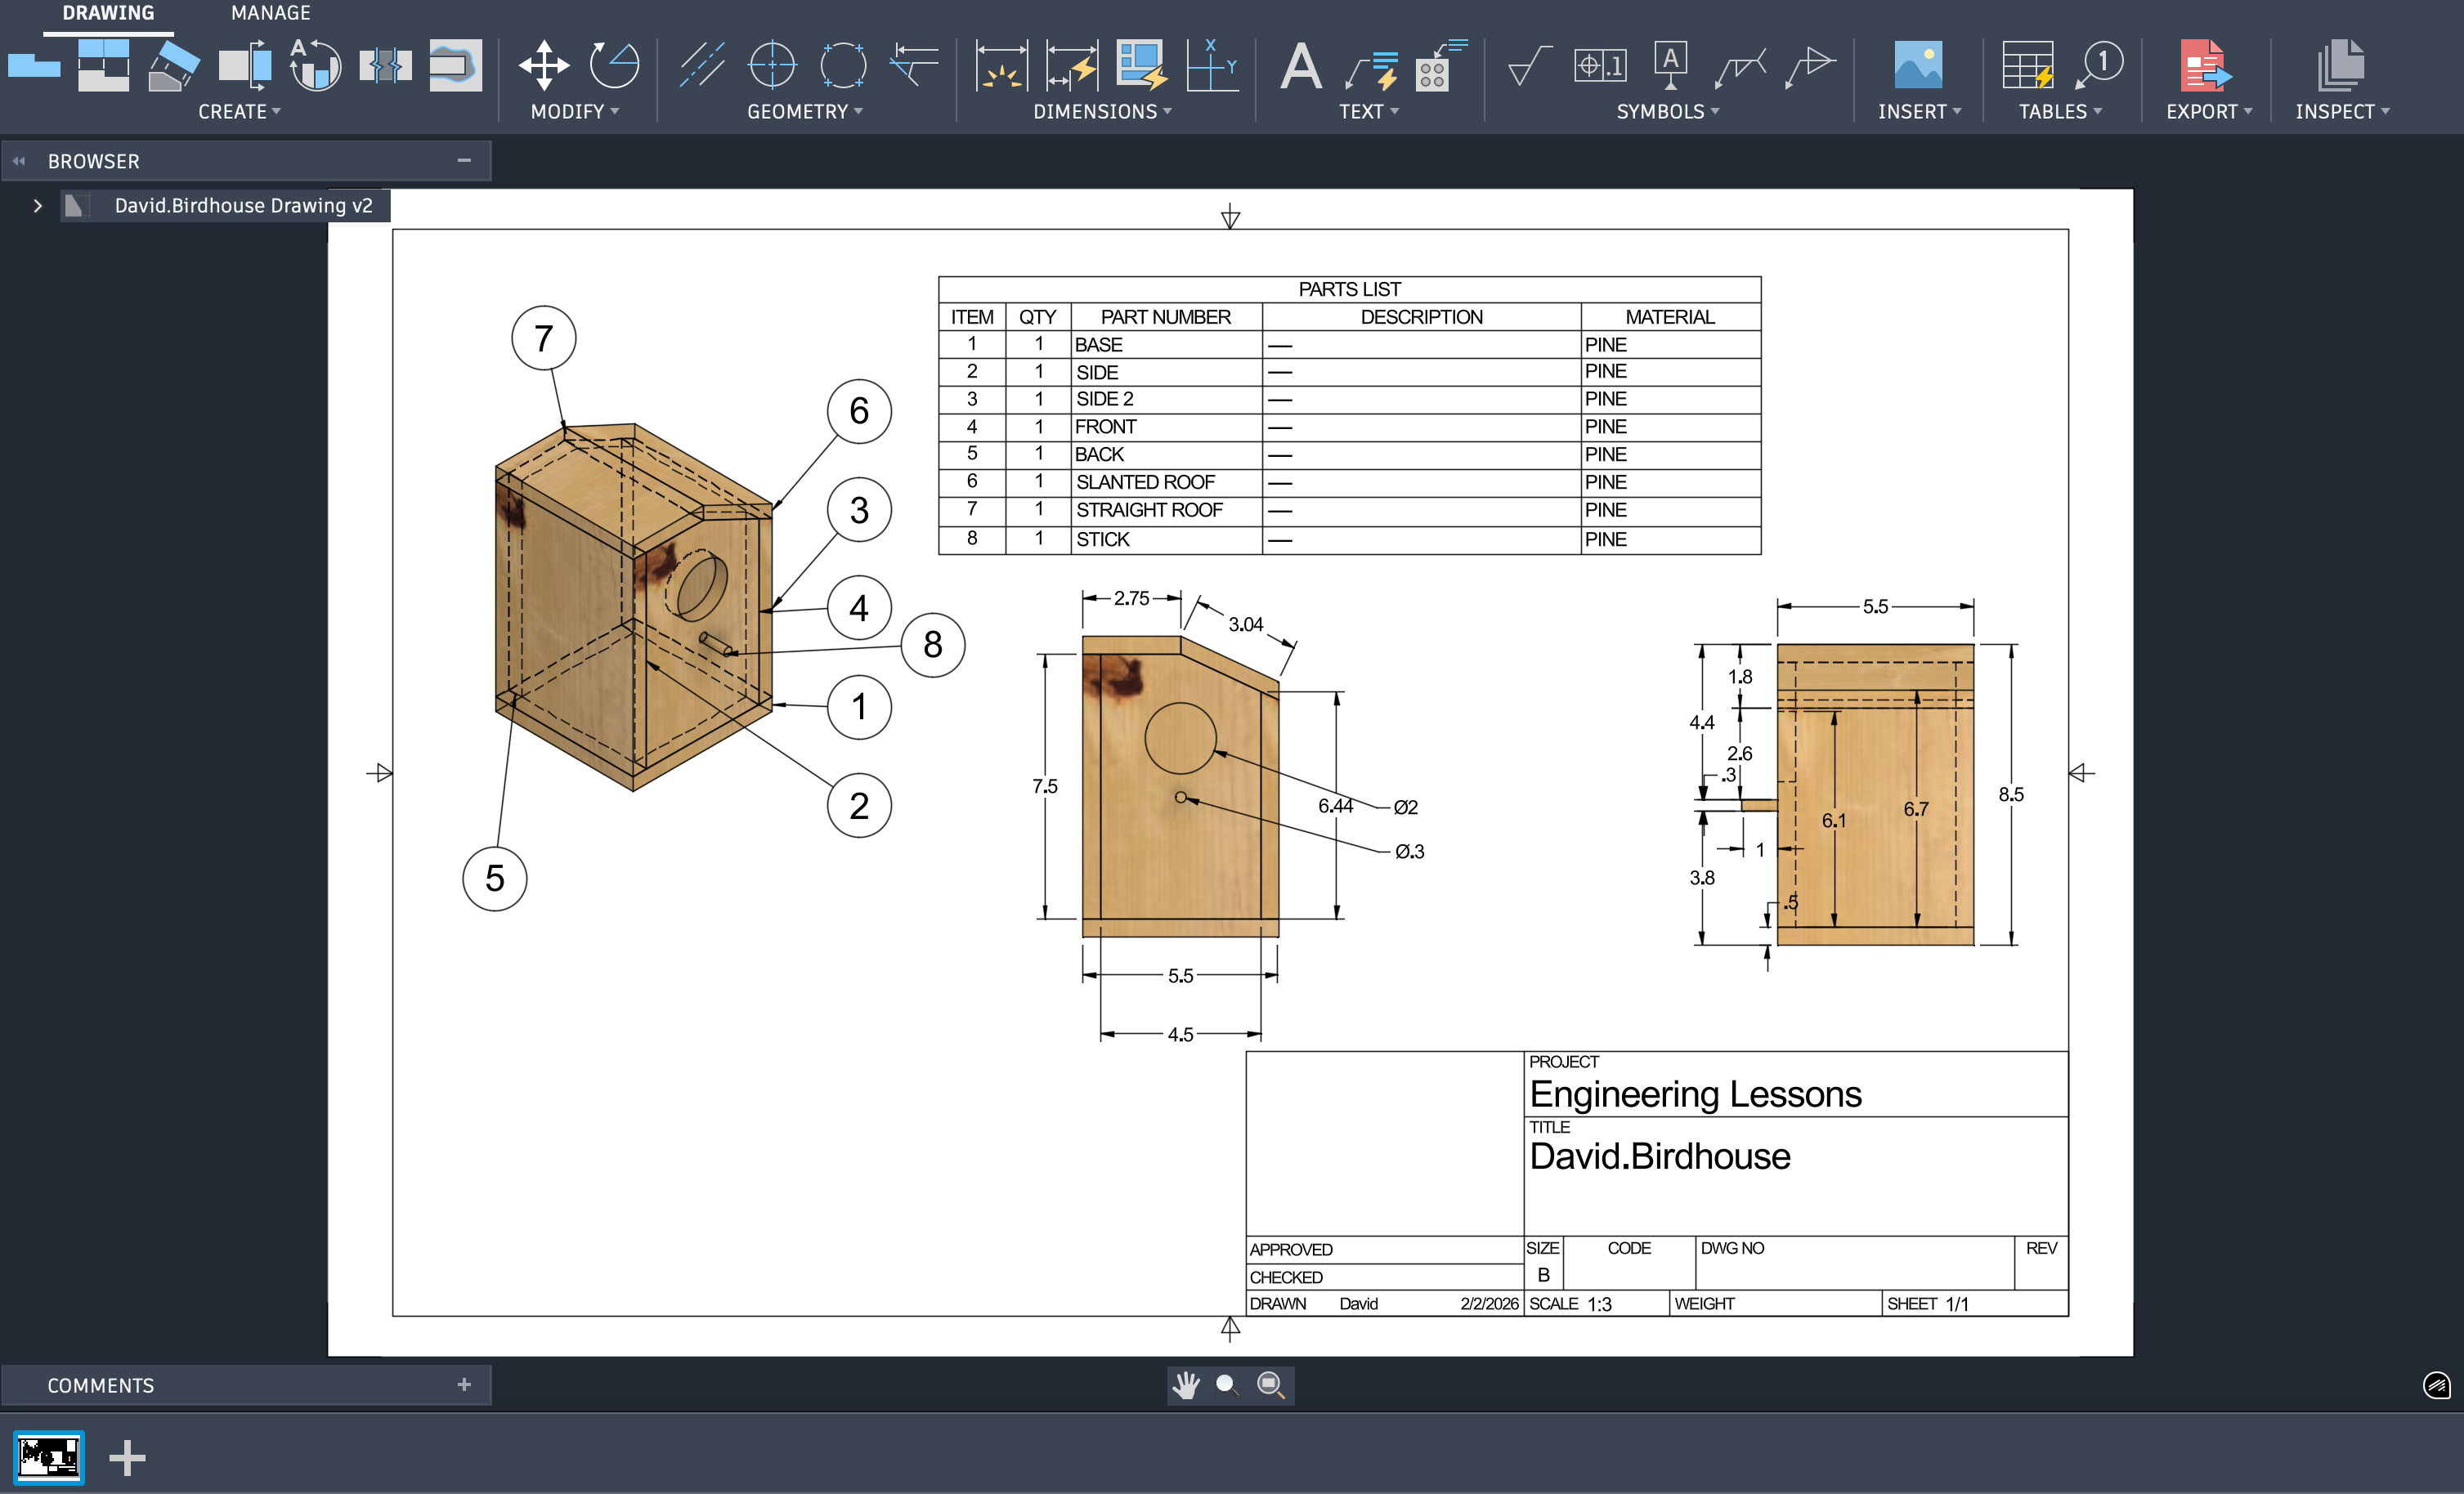The height and width of the screenshot is (1494, 2464).
Task: Click the Insert Image icon
Action: (1918, 66)
